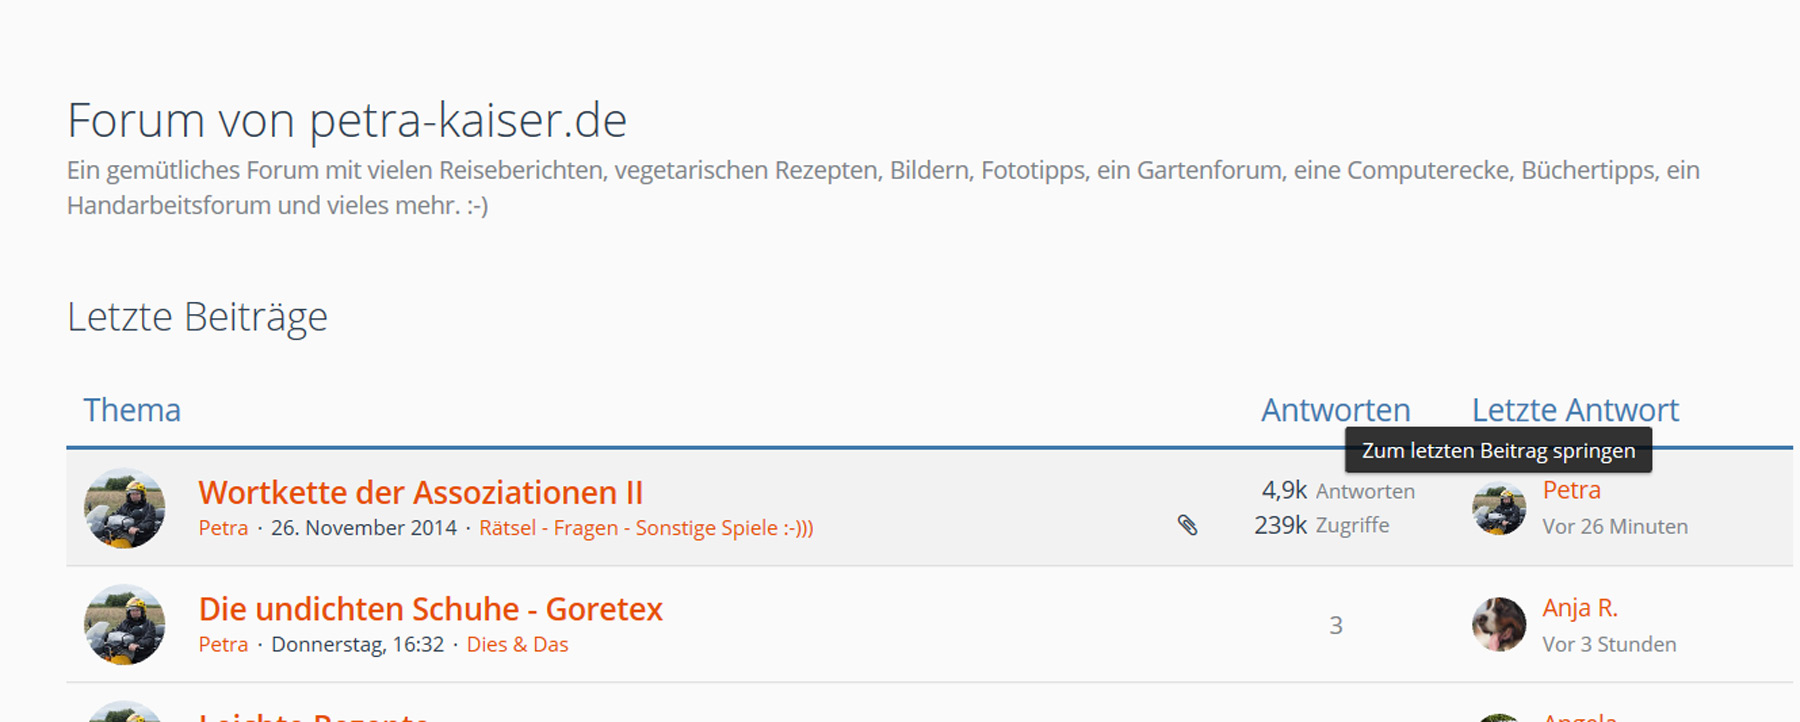Image resolution: width=1800 pixels, height=722 pixels.
Task: Sort threads by Thema column
Action: coord(132,410)
